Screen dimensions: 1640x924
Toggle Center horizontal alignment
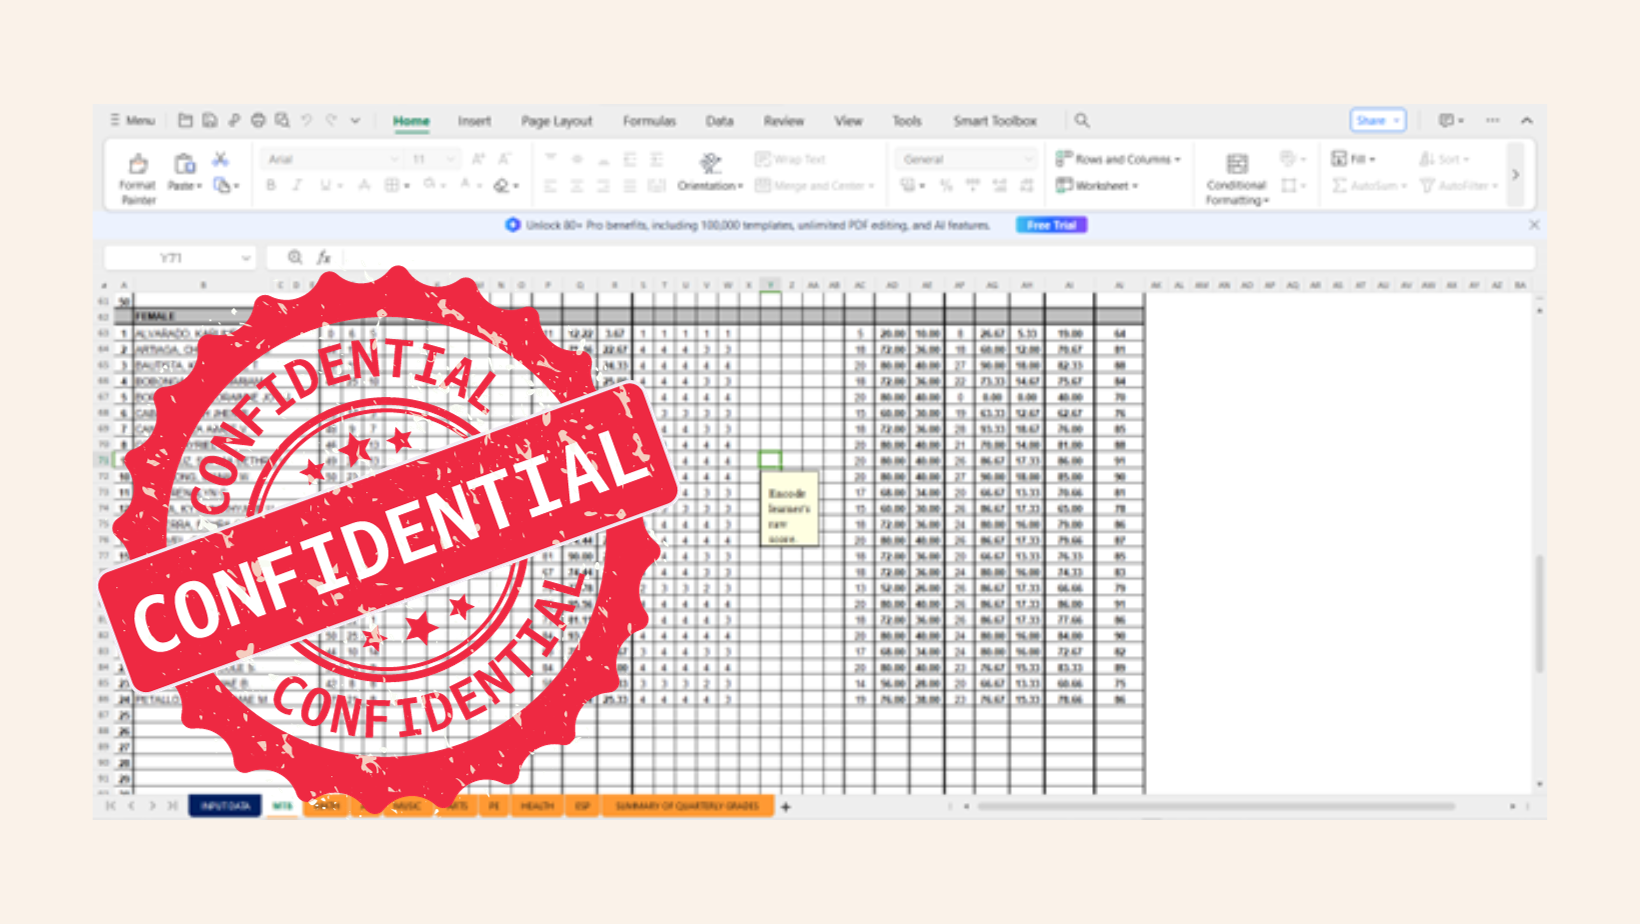coord(577,185)
